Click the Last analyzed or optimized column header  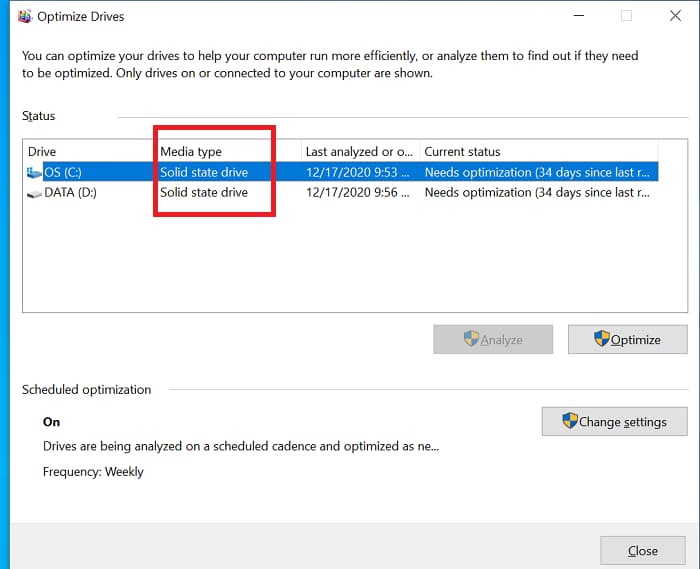click(360, 151)
